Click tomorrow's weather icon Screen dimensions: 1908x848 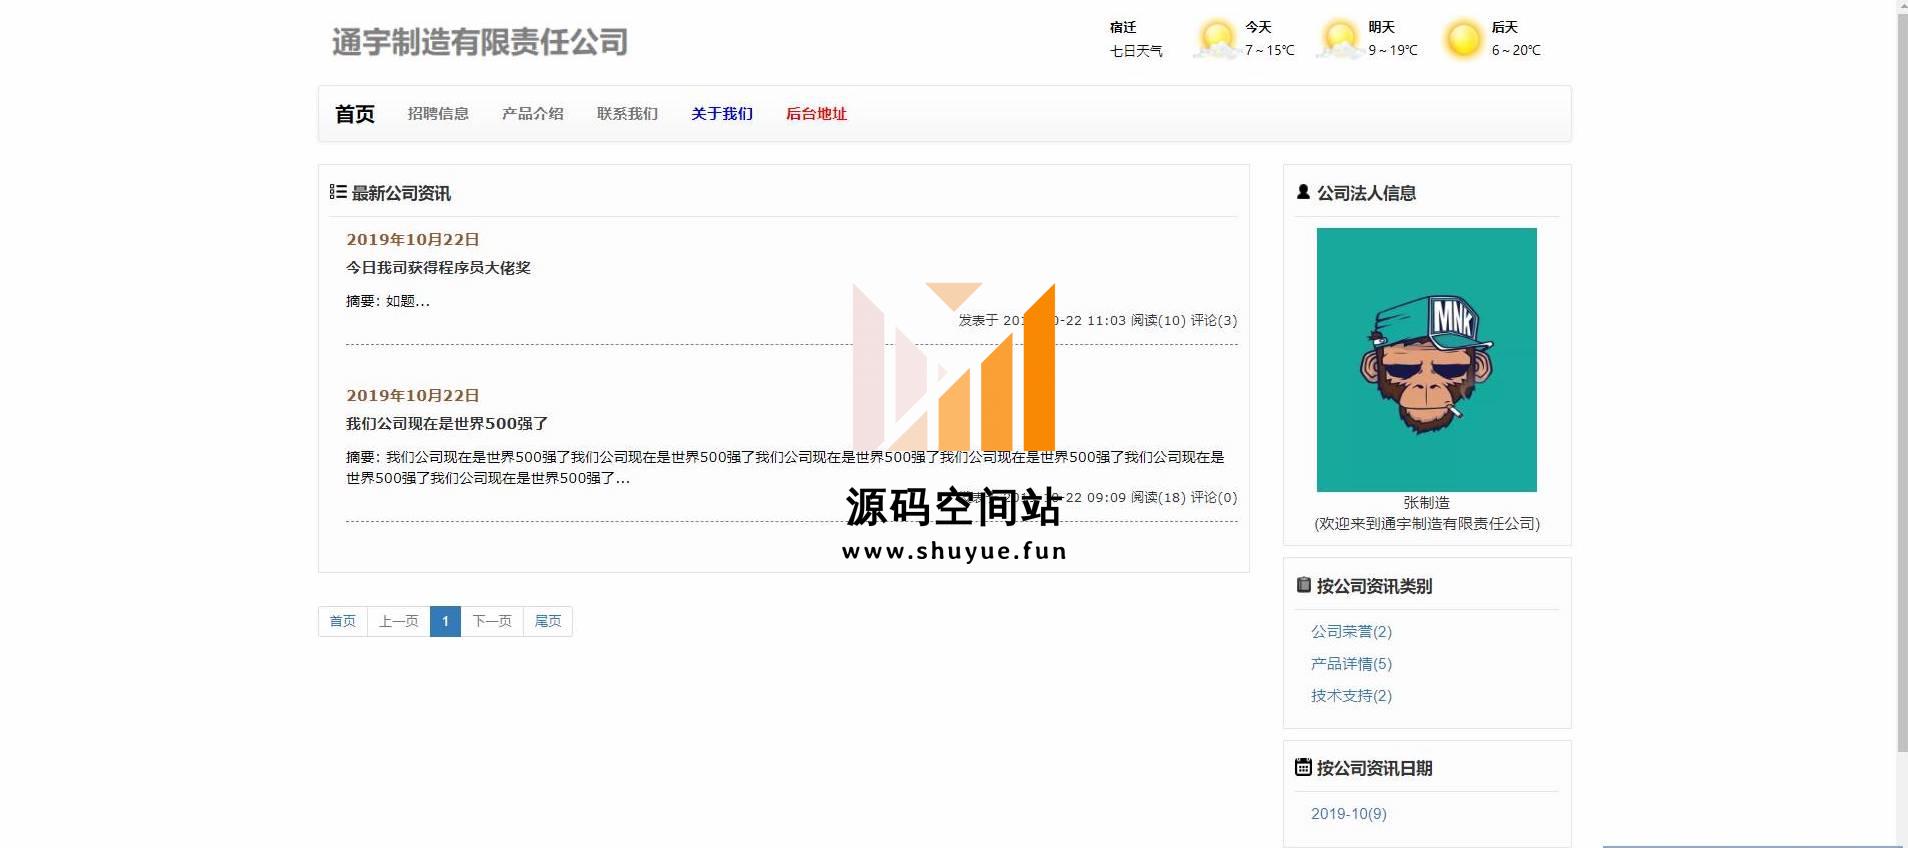coord(1340,39)
